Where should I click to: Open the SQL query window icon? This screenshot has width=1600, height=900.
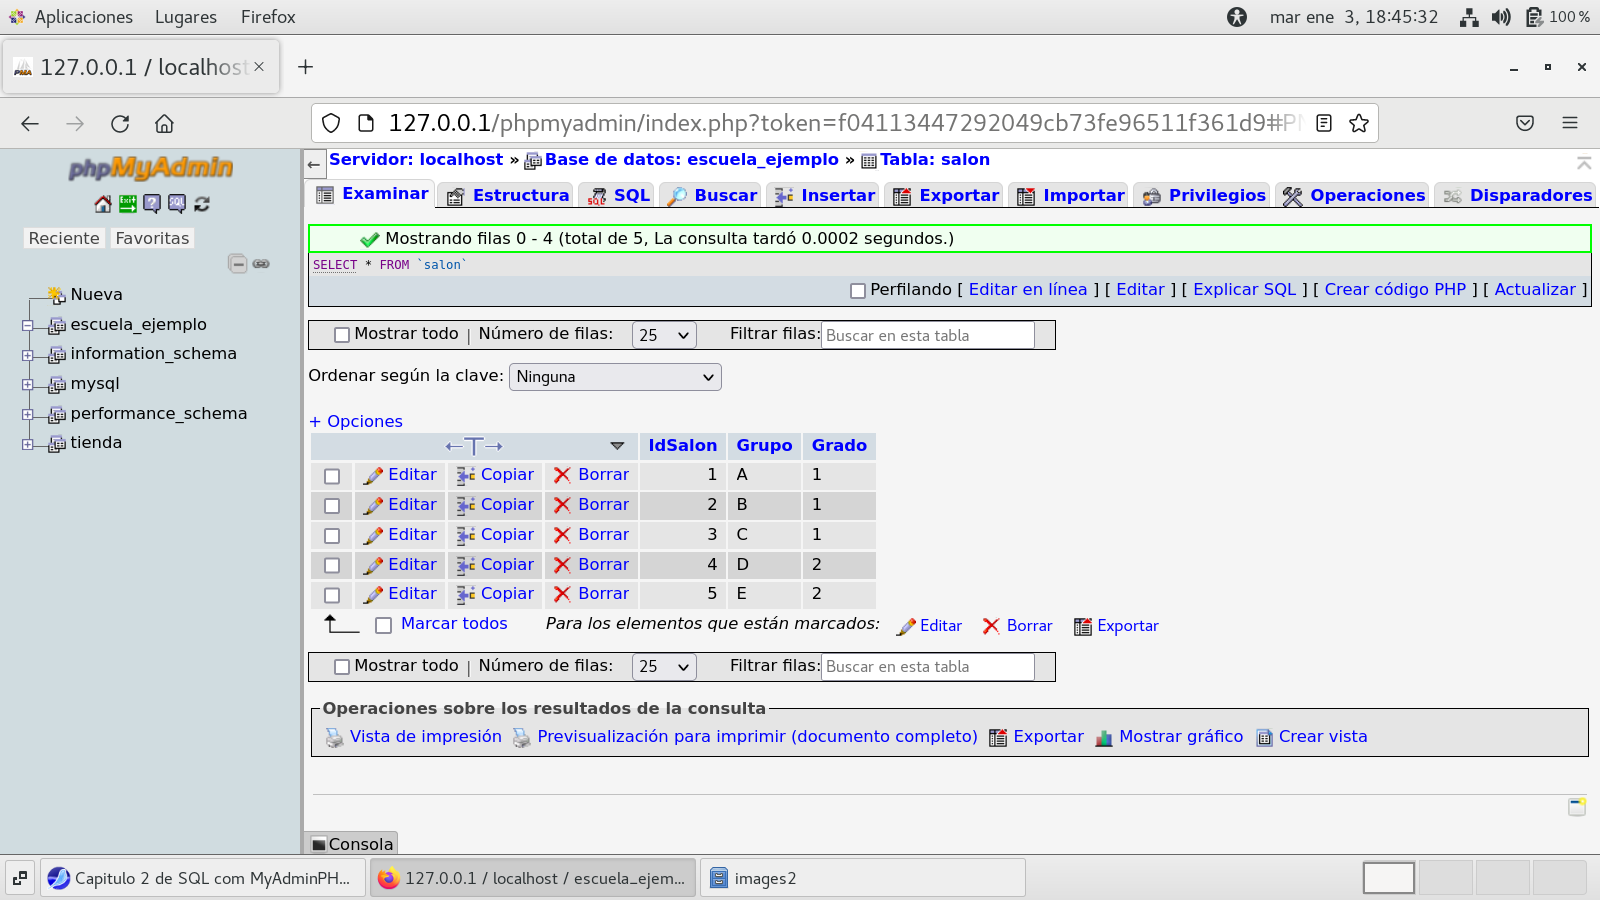coord(177,204)
